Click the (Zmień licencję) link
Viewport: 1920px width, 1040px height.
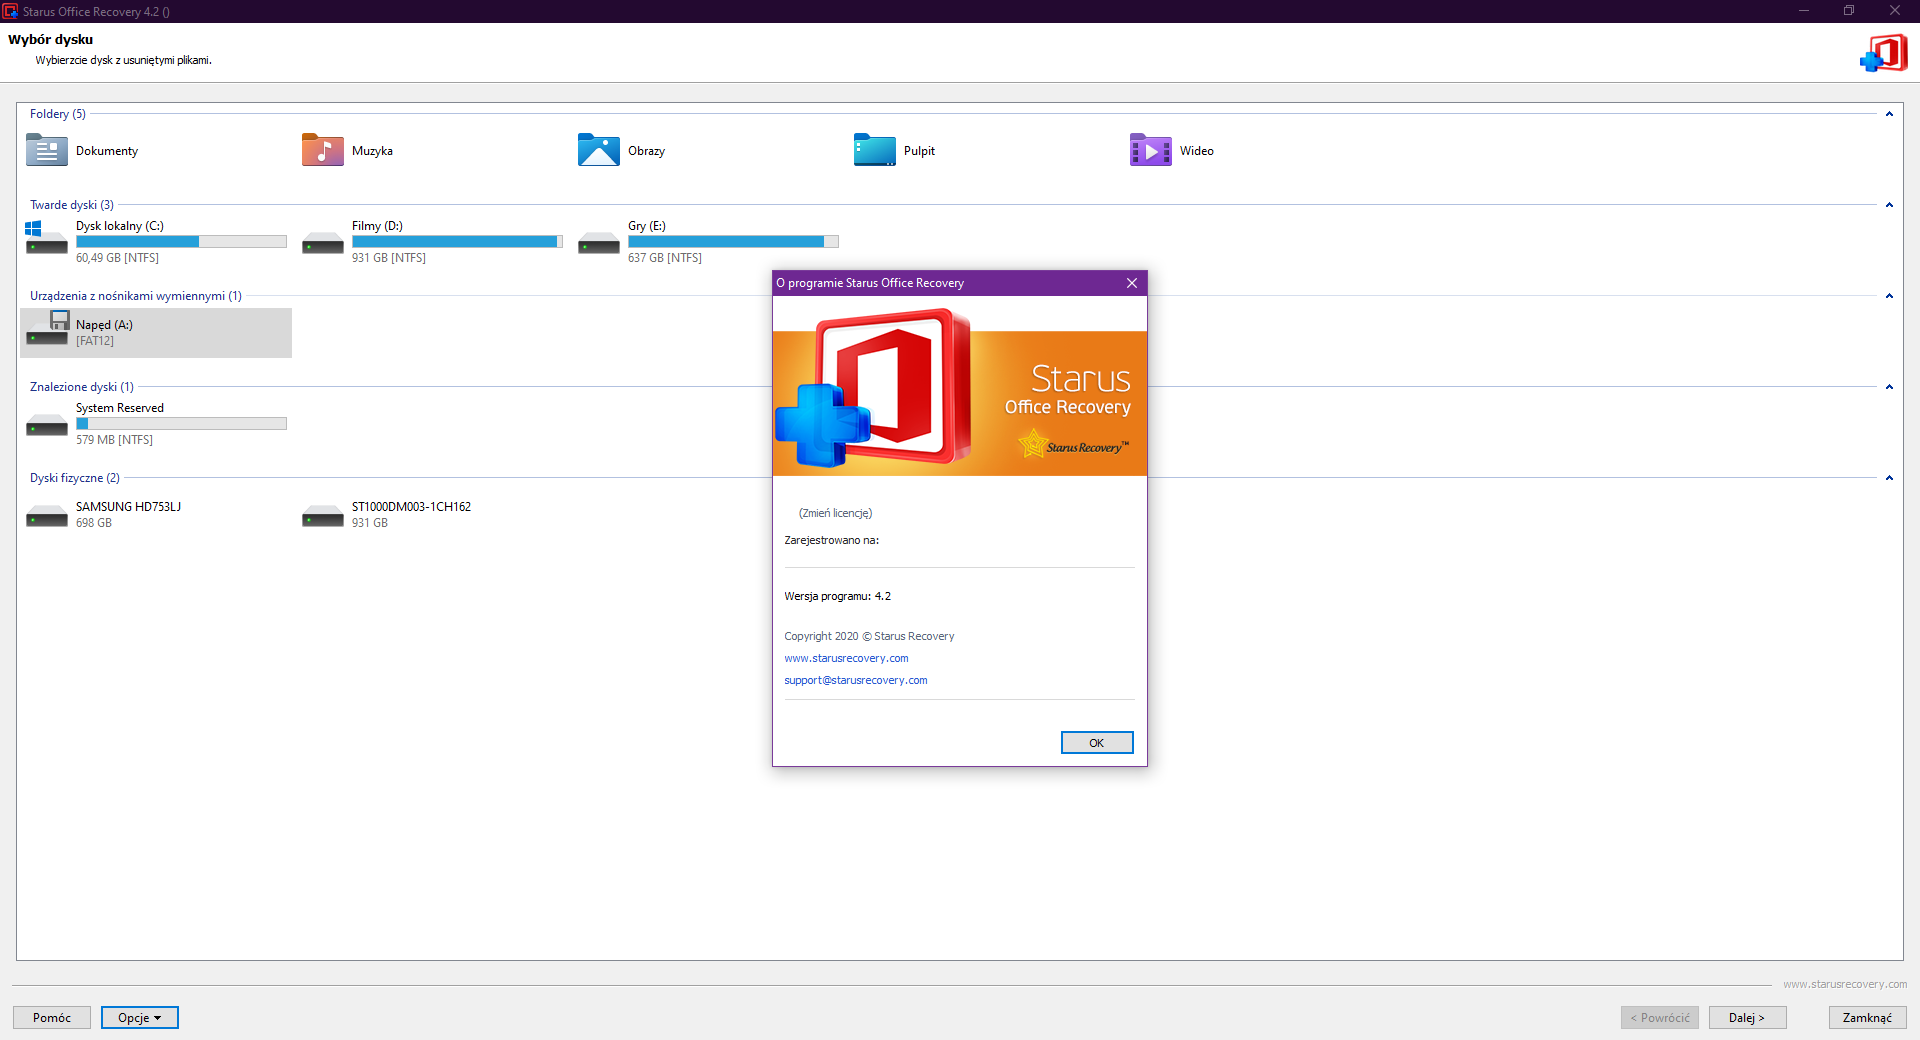pyautogui.click(x=835, y=513)
